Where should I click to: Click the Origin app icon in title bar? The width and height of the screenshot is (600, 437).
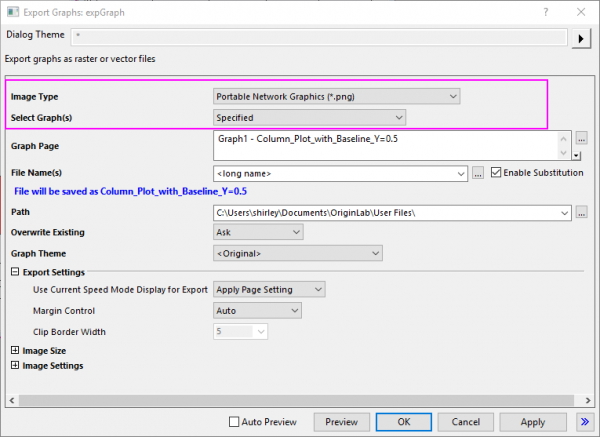(x=13, y=12)
